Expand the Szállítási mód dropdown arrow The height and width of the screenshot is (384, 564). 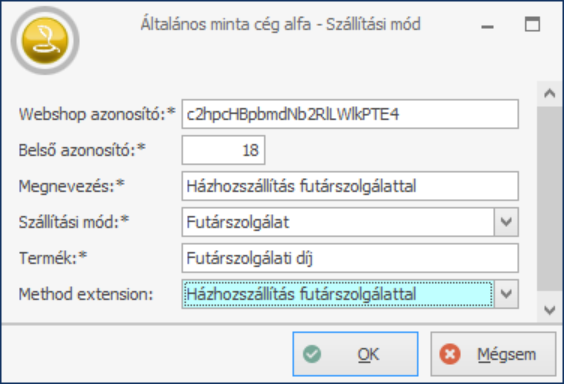(x=506, y=222)
